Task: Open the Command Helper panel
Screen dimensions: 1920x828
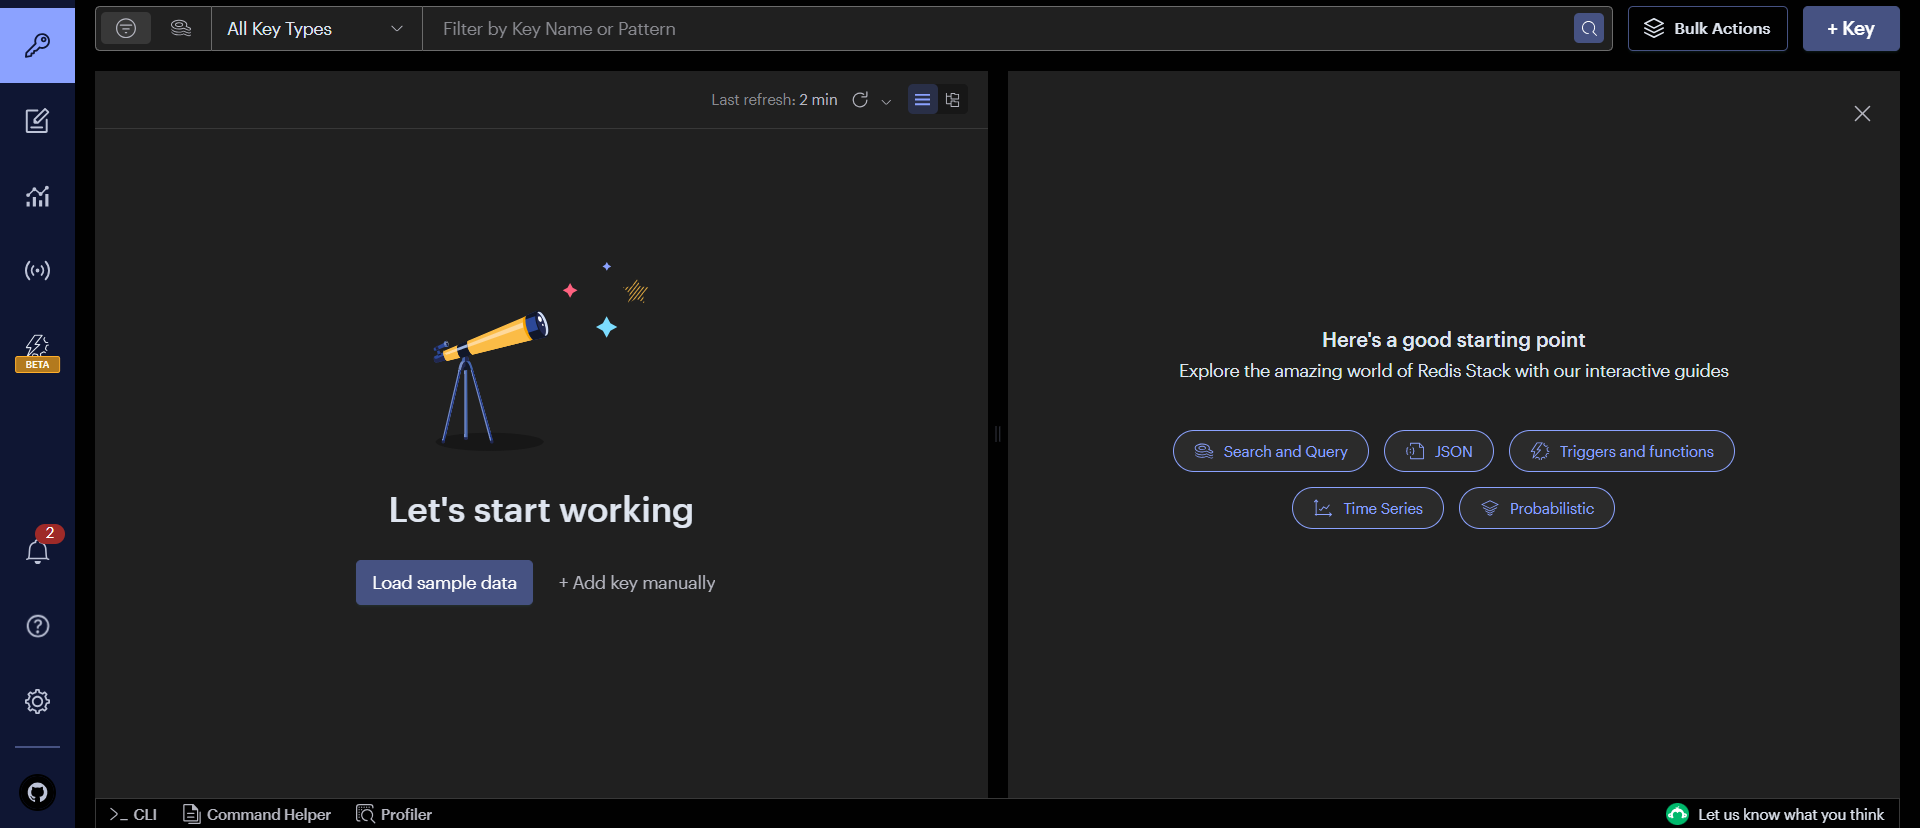Action: point(257,814)
